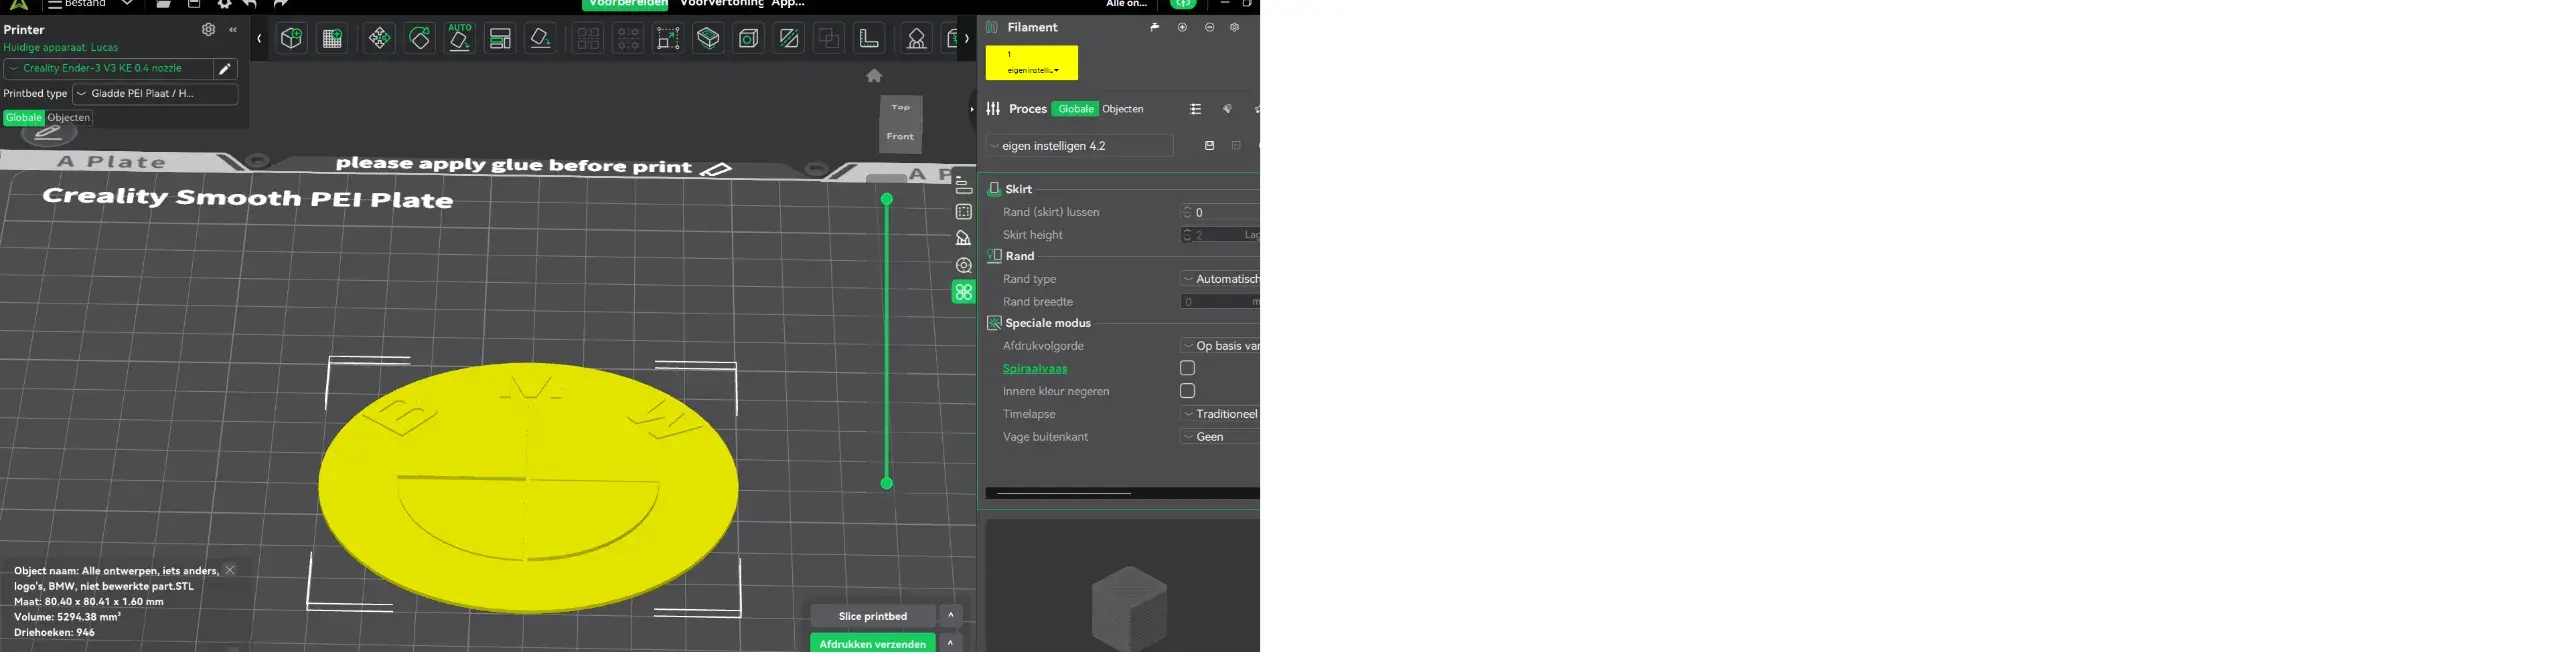Click the Add model cube icon
This screenshot has height=670, width=2560.
(291, 39)
